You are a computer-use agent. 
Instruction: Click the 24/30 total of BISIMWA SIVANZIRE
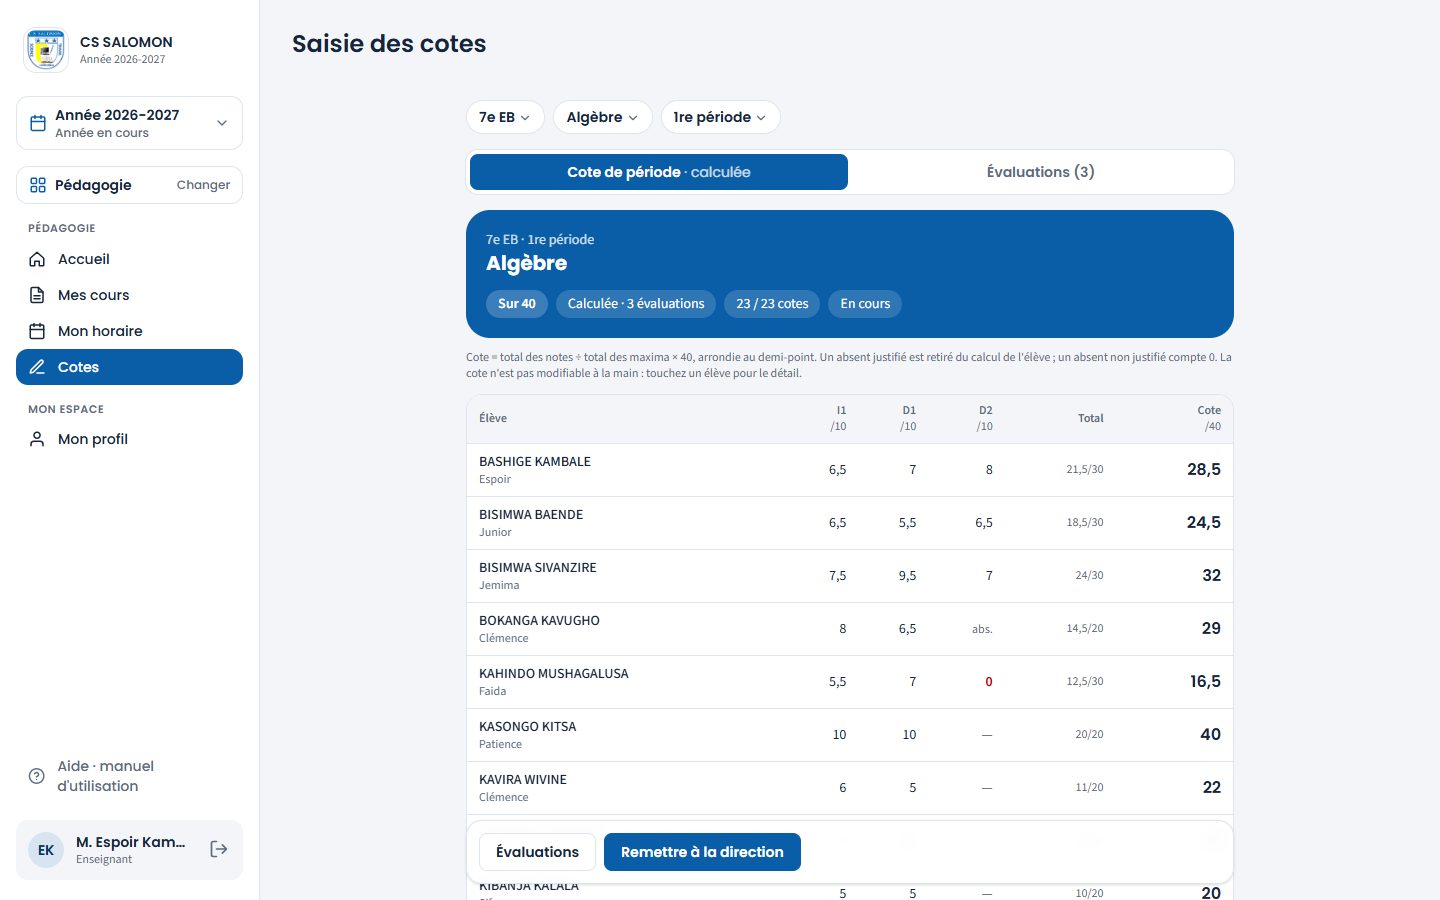point(1089,576)
